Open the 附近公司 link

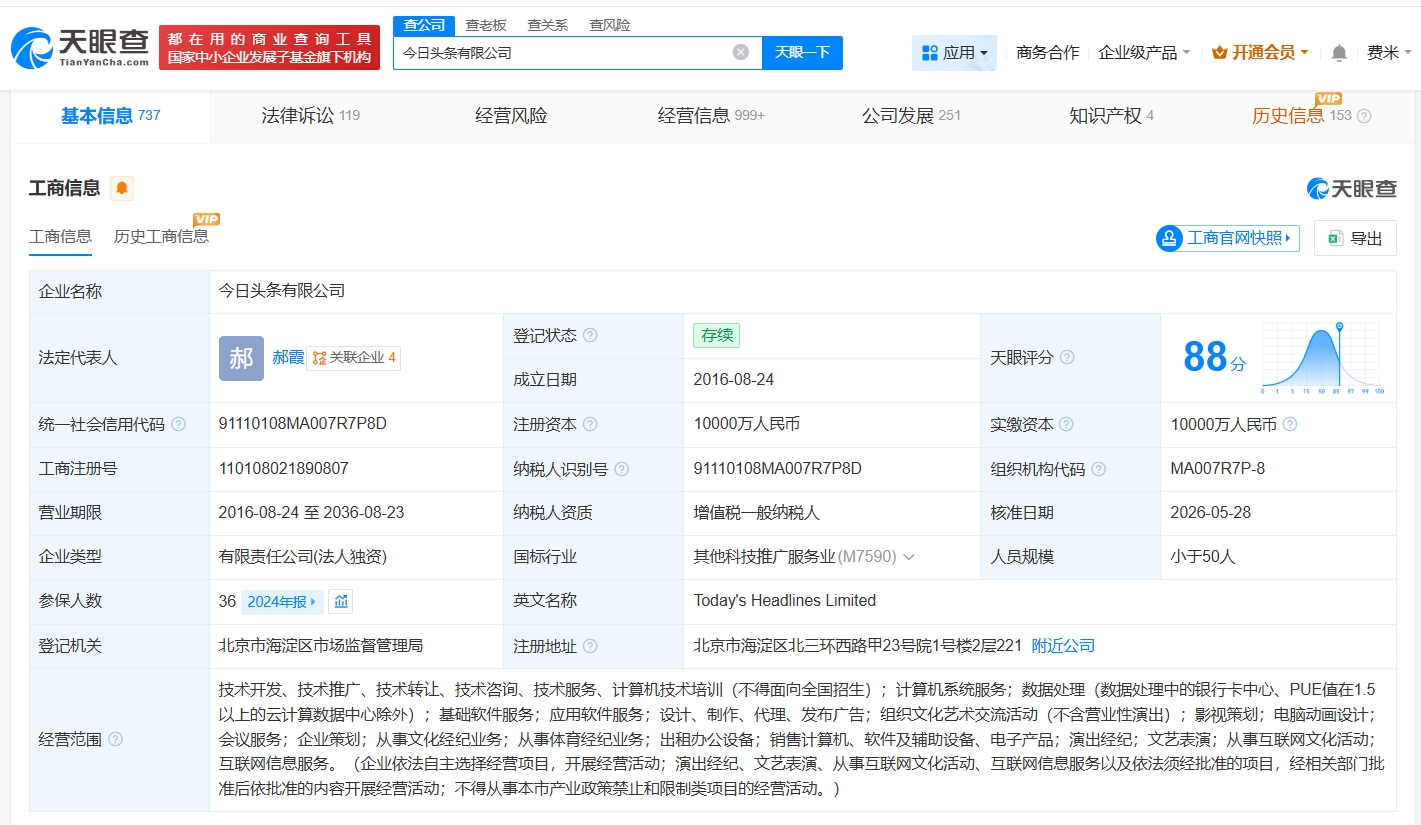1063,646
